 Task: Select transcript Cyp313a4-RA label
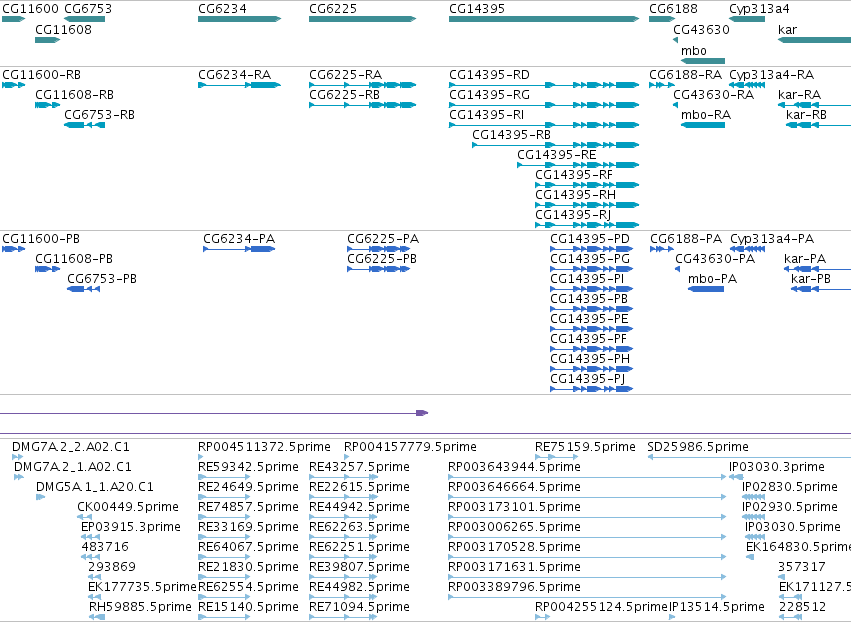tap(772, 75)
